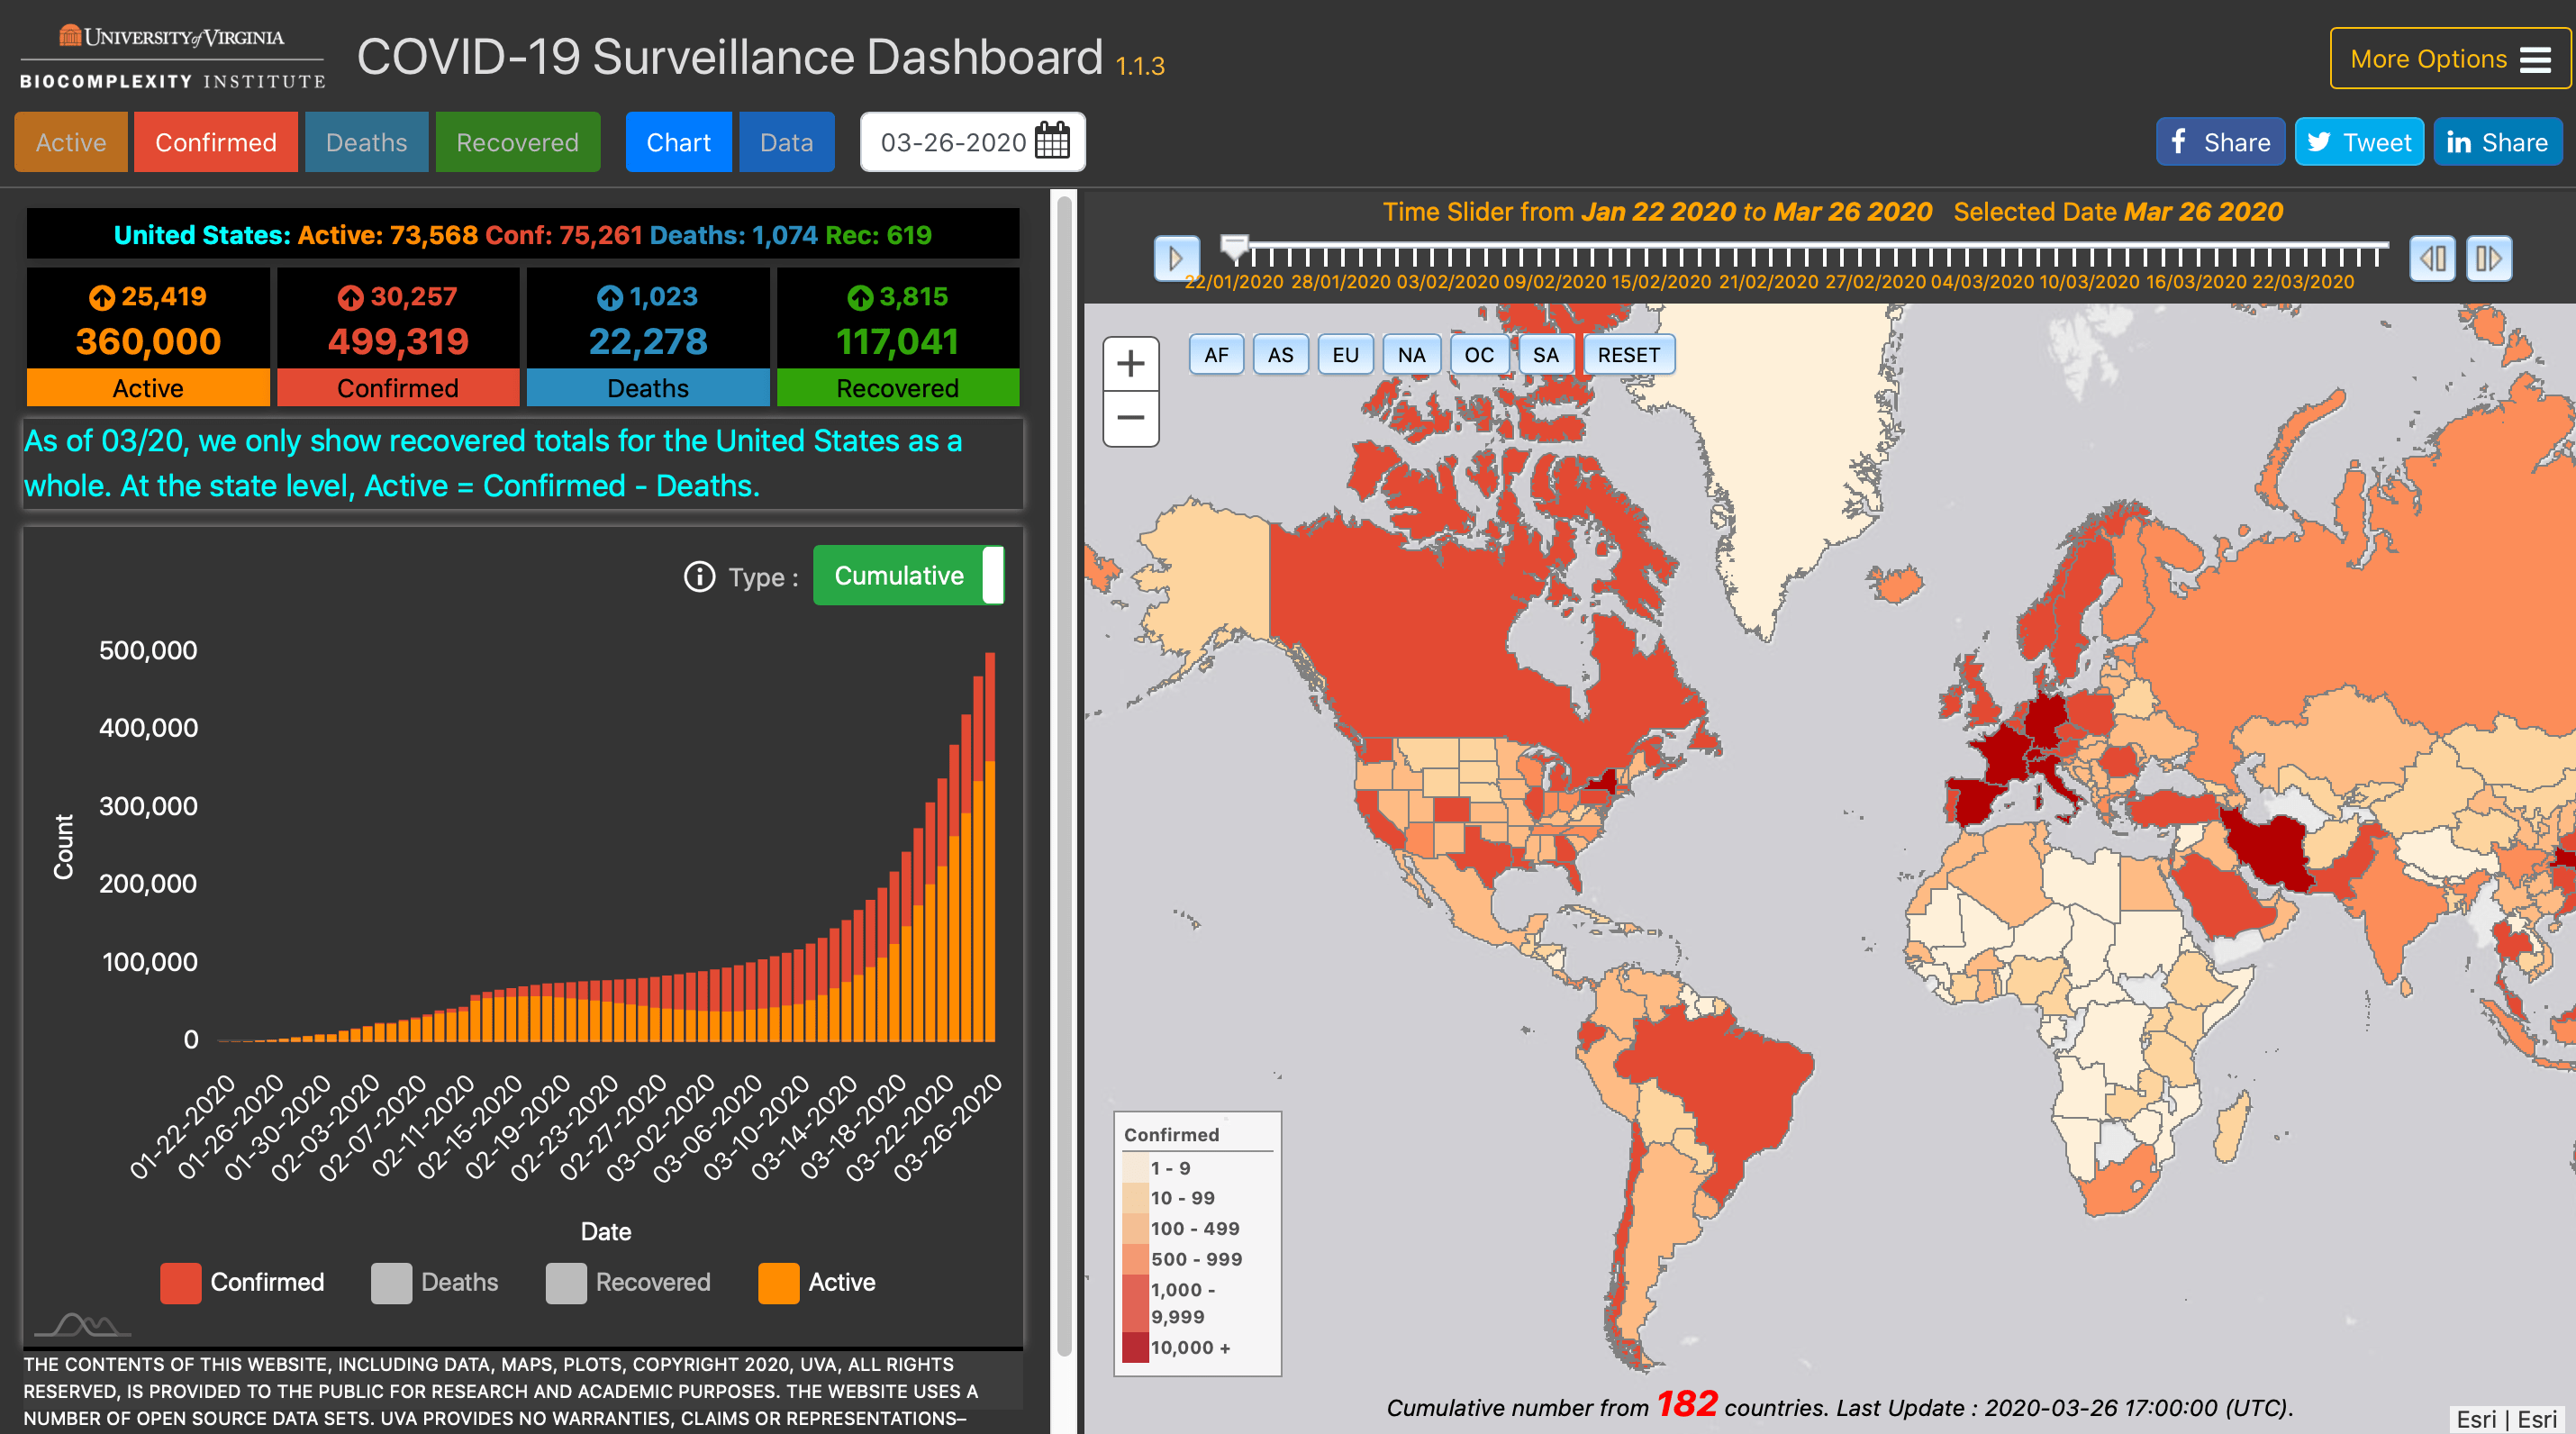
Task: Switch to the Data tab
Action: click(786, 142)
